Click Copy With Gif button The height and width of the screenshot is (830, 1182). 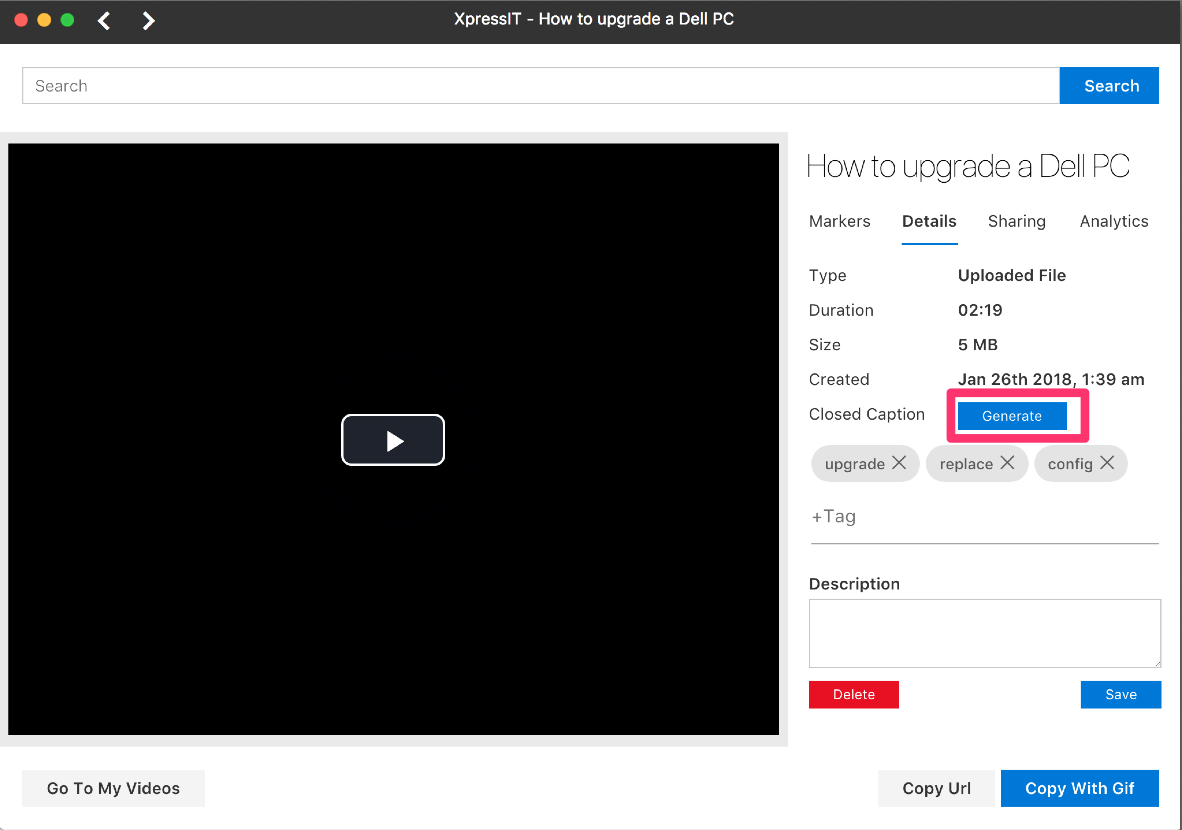[1079, 789]
